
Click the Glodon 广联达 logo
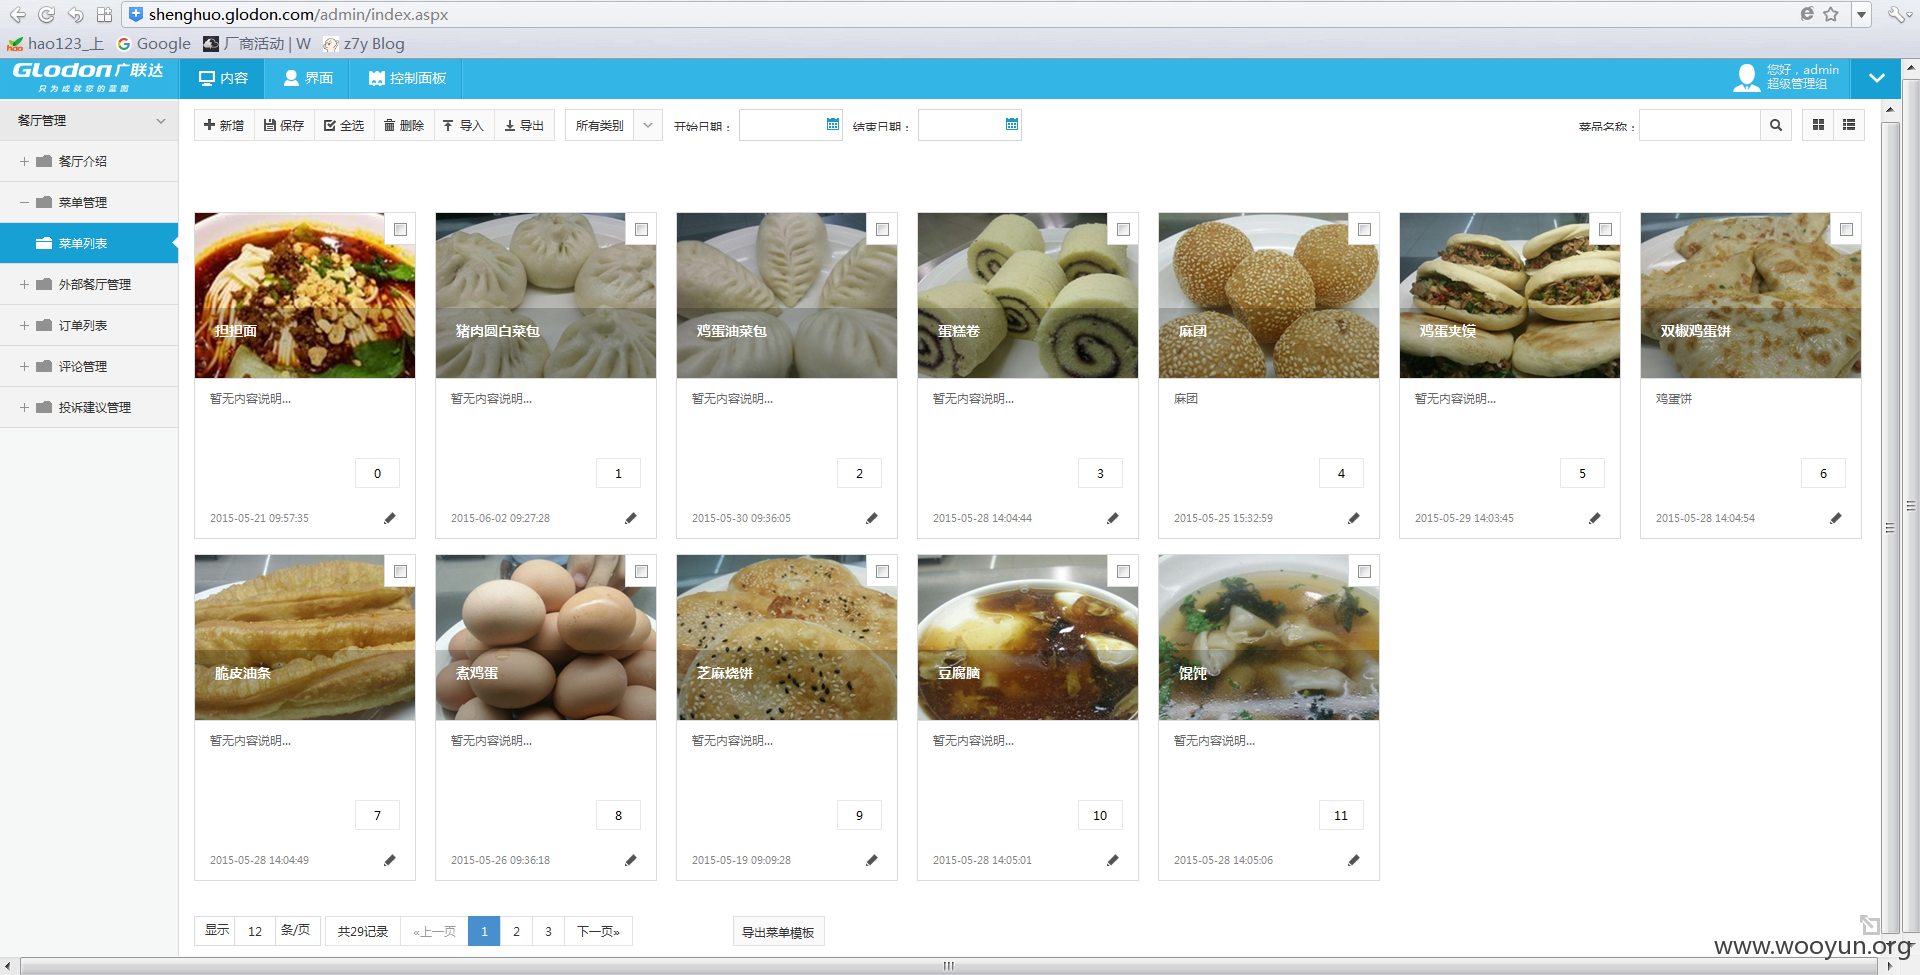88,77
